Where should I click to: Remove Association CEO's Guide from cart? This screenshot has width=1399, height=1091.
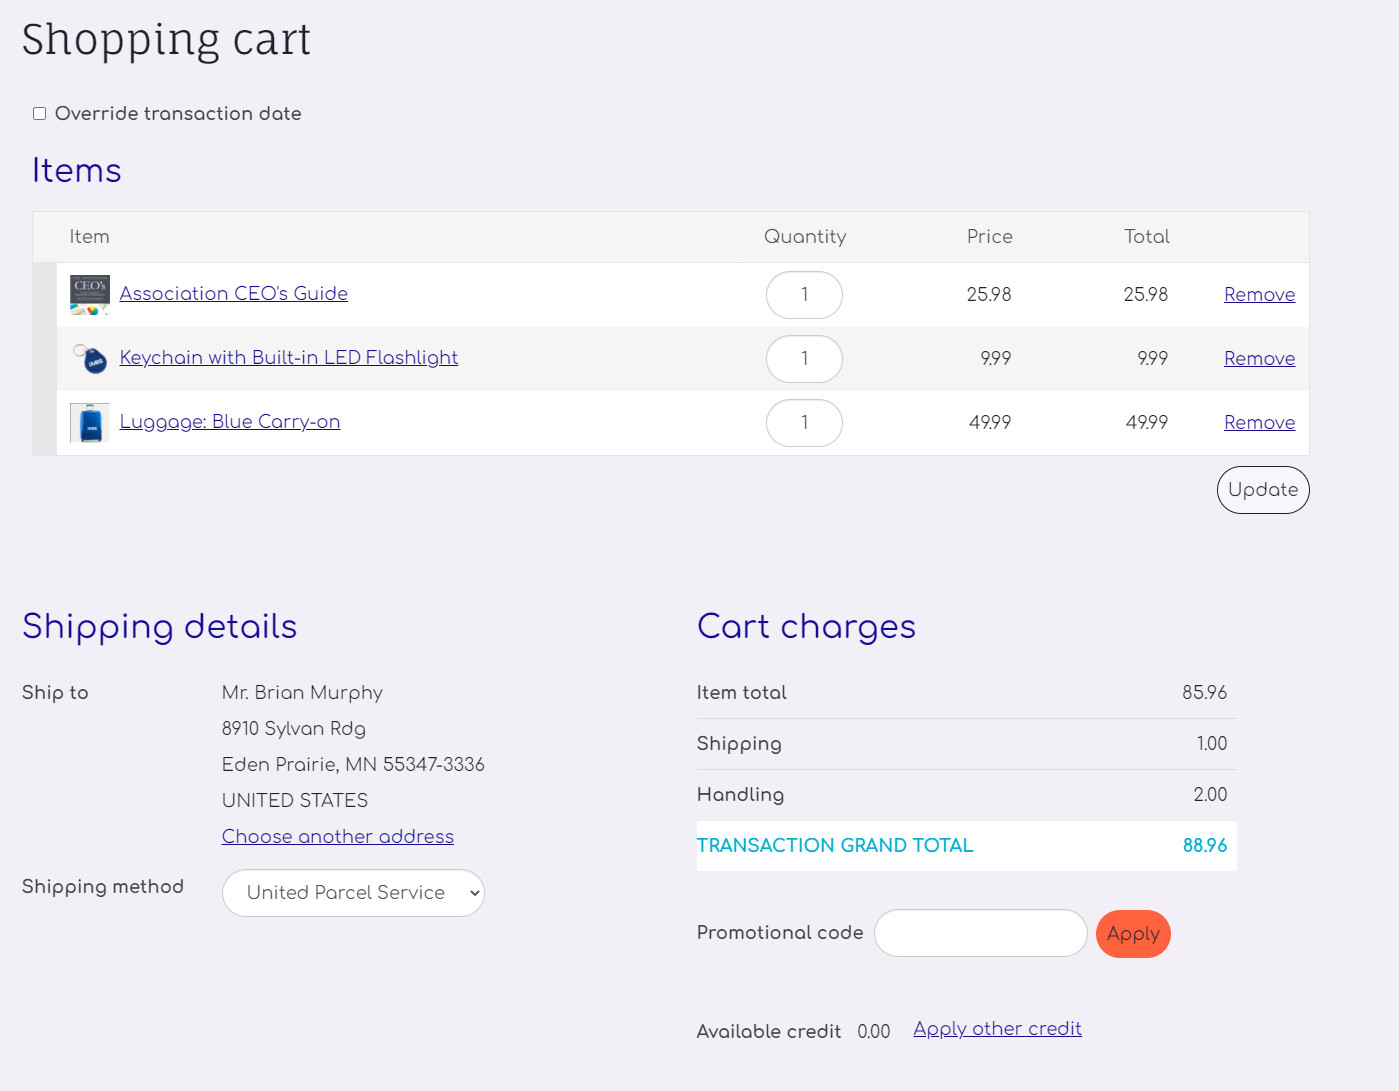pos(1259,295)
